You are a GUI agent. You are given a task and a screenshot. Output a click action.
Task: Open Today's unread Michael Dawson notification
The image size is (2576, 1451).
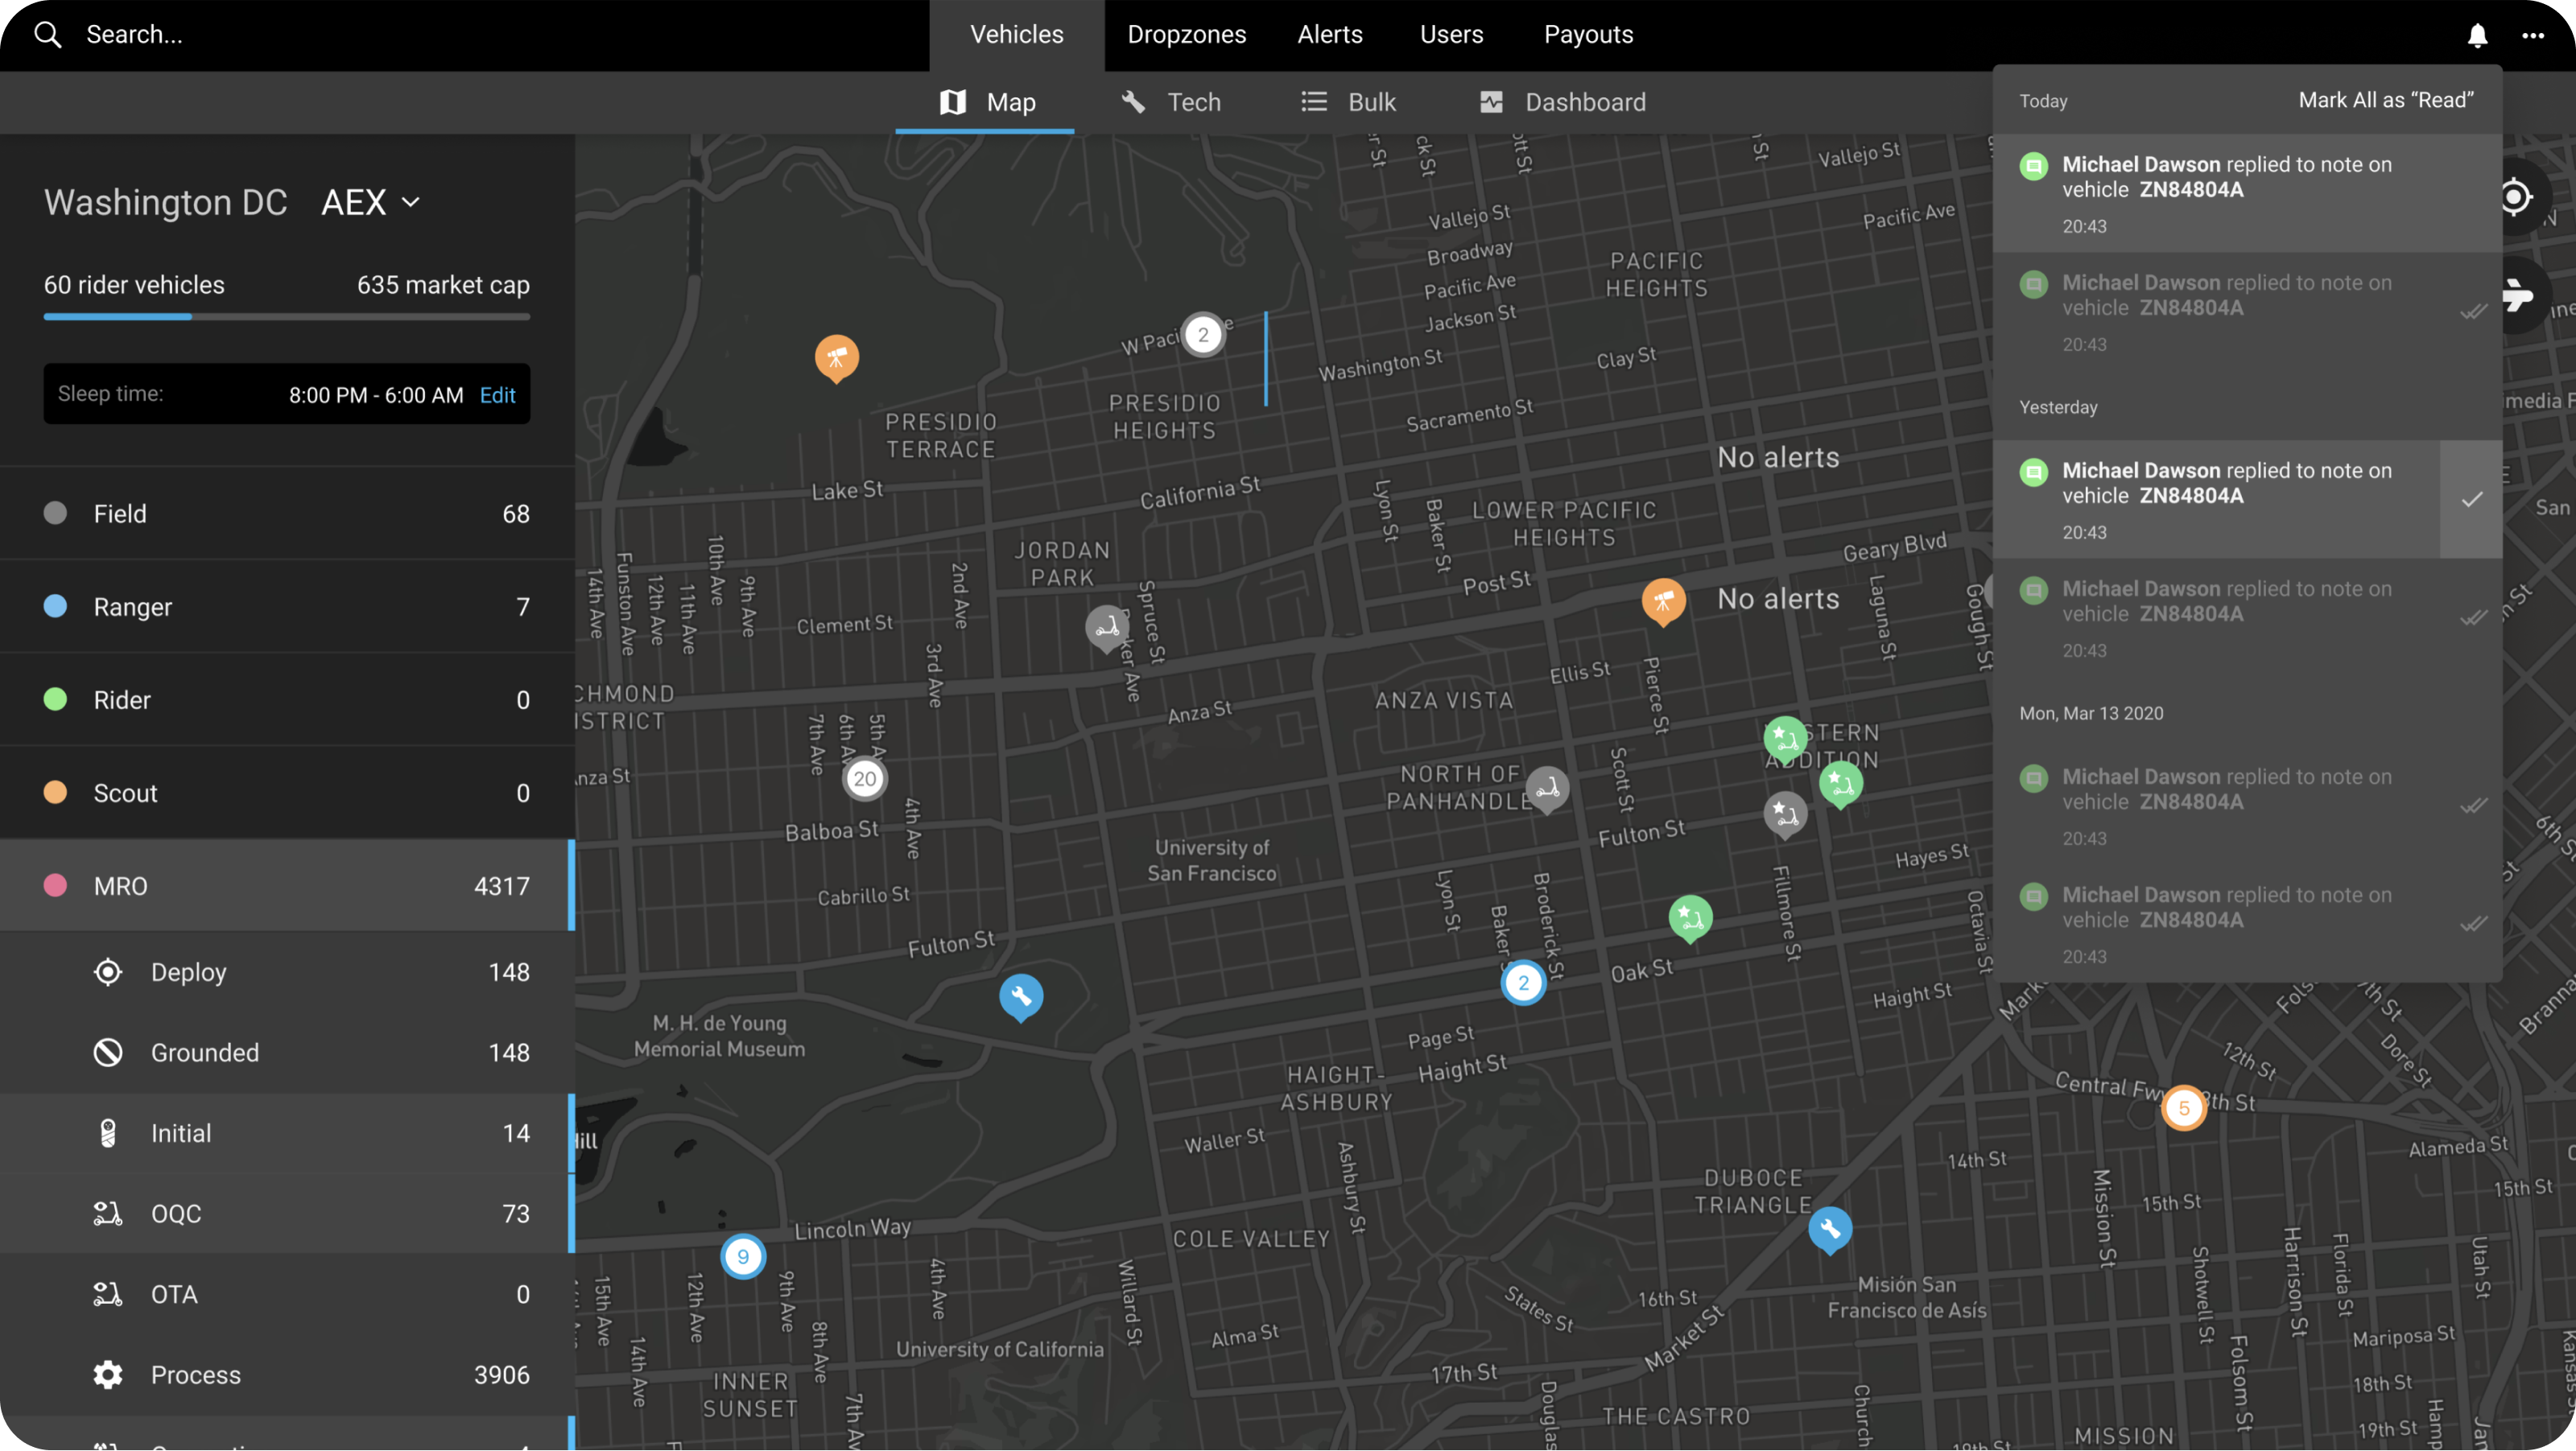pos(2247,193)
